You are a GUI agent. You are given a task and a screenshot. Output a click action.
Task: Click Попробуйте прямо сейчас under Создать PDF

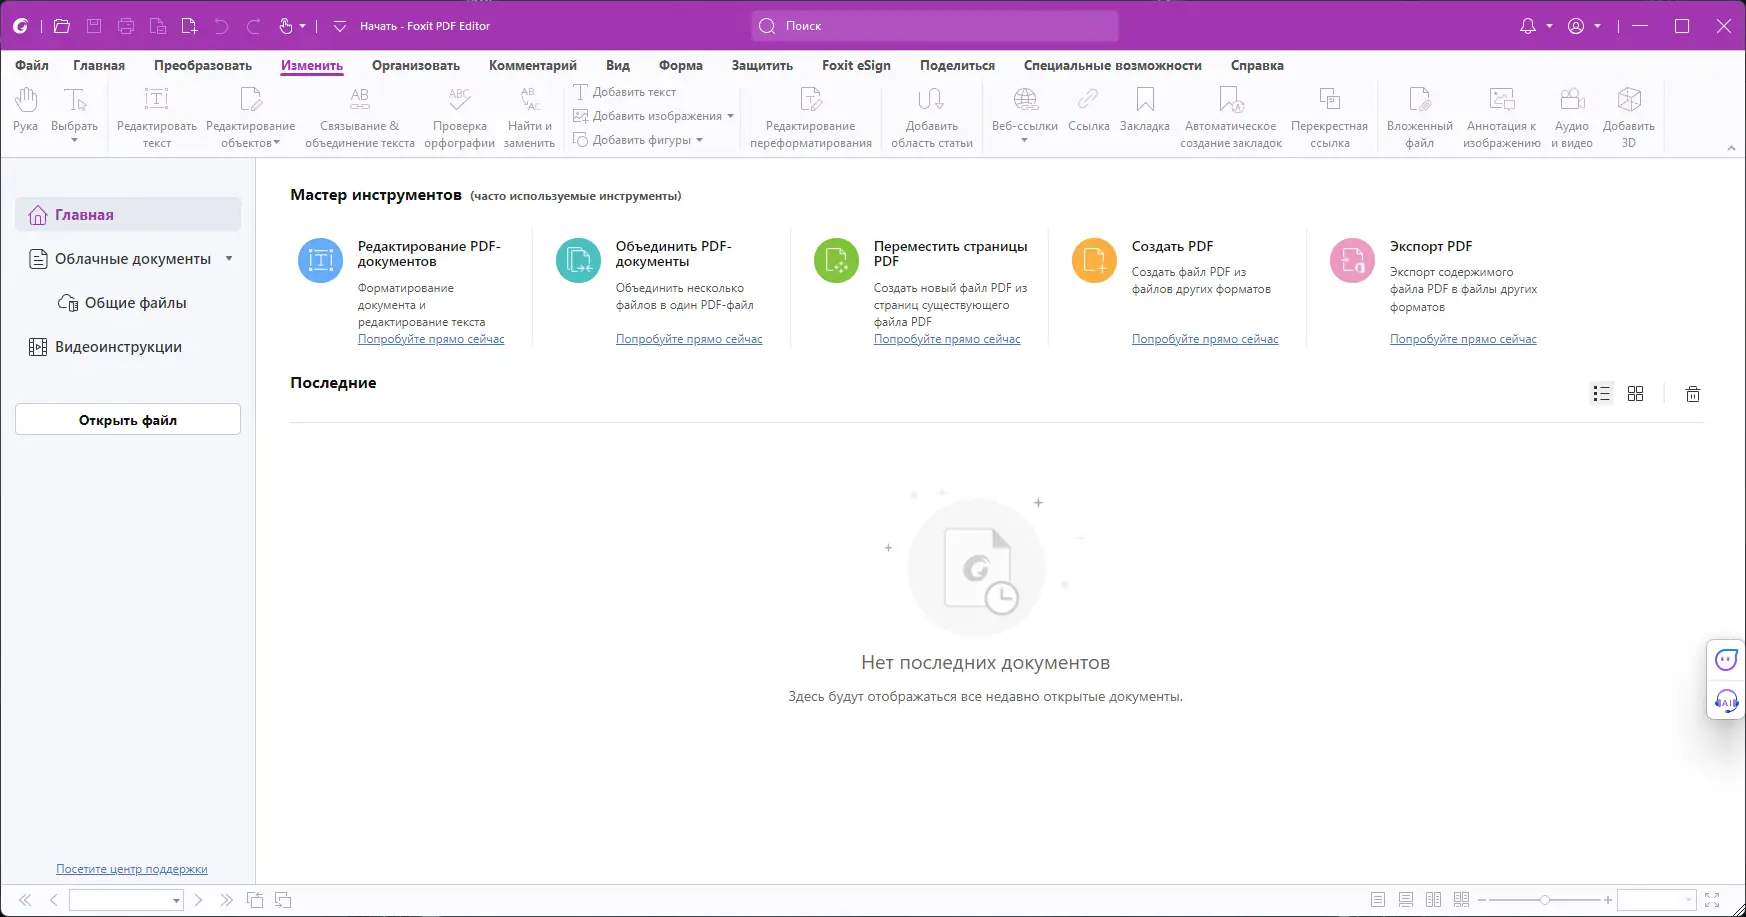(x=1205, y=339)
